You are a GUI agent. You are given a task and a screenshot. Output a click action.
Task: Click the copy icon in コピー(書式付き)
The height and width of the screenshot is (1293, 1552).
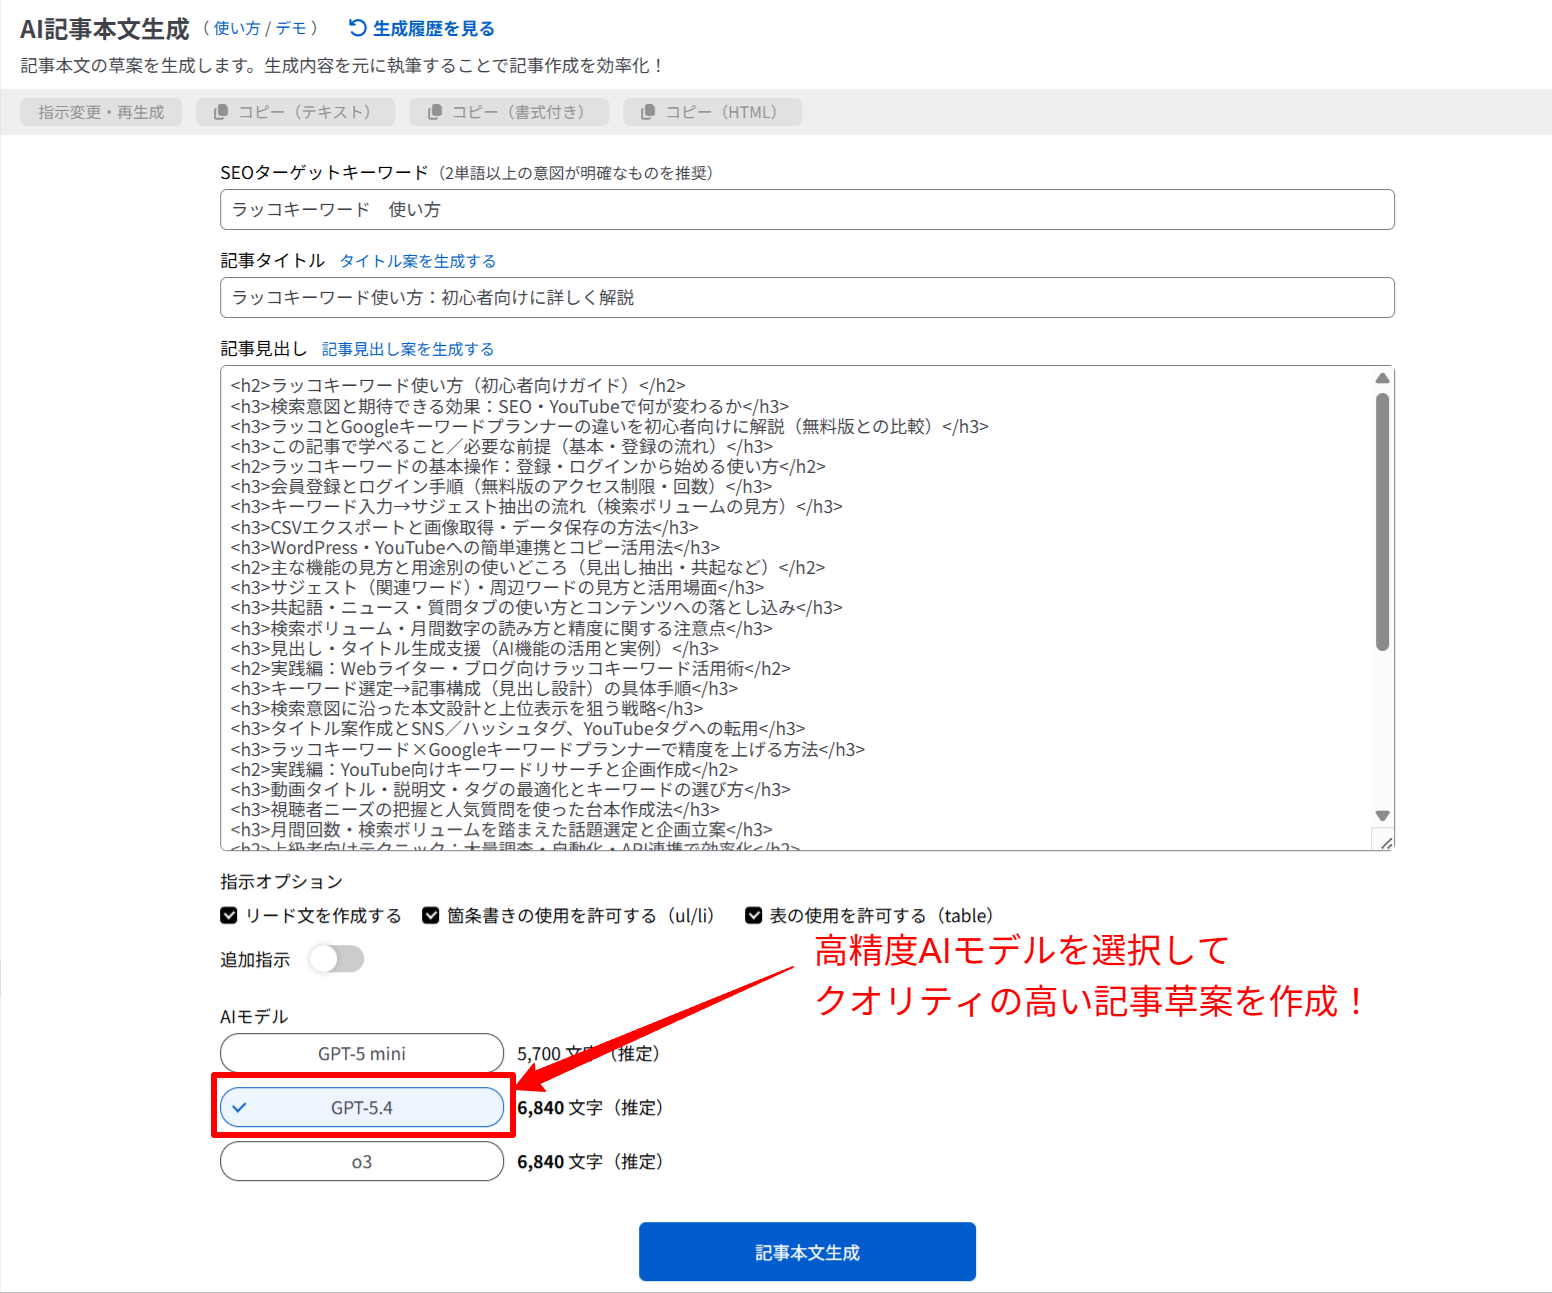point(435,112)
